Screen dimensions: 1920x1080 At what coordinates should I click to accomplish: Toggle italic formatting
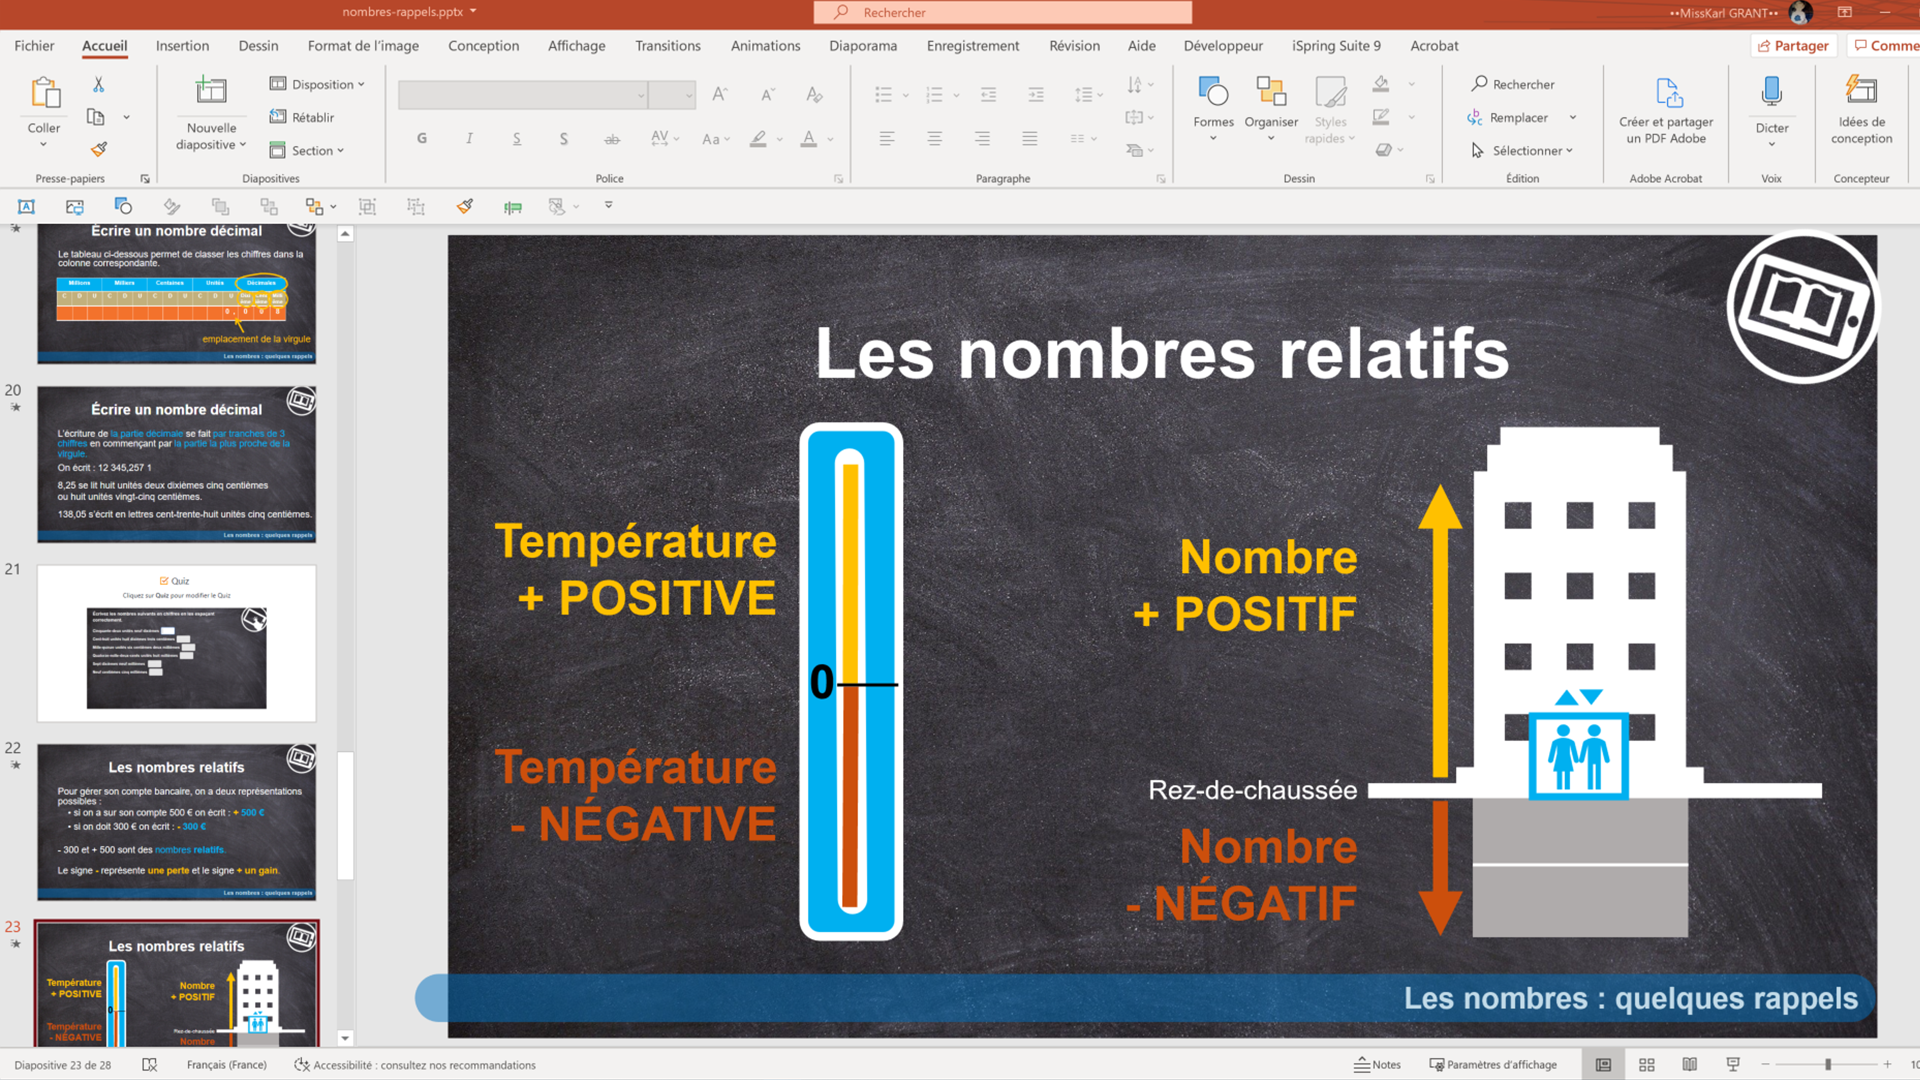pyautogui.click(x=469, y=138)
